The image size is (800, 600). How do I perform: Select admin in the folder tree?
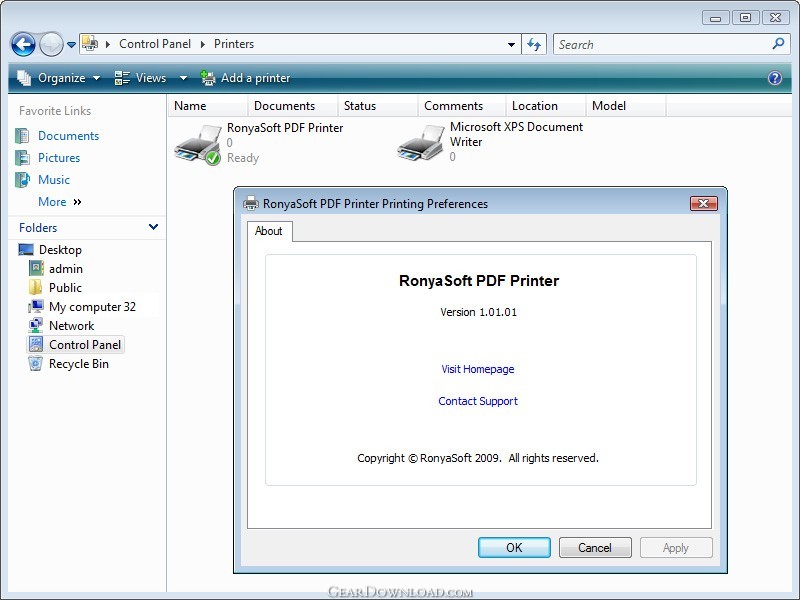pos(66,268)
